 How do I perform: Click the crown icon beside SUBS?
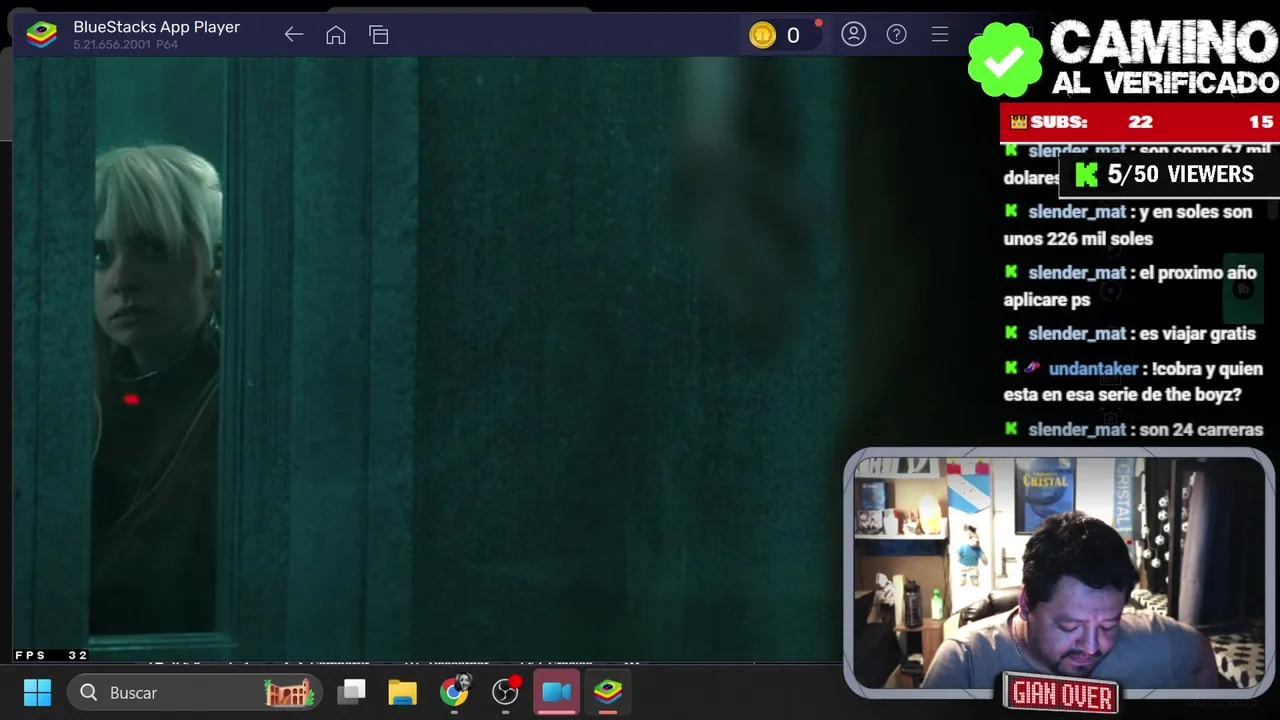click(1018, 122)
